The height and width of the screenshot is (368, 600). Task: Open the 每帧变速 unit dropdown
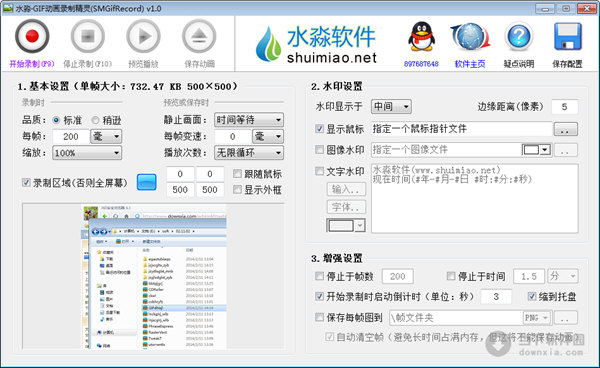[x=268, y=136]
